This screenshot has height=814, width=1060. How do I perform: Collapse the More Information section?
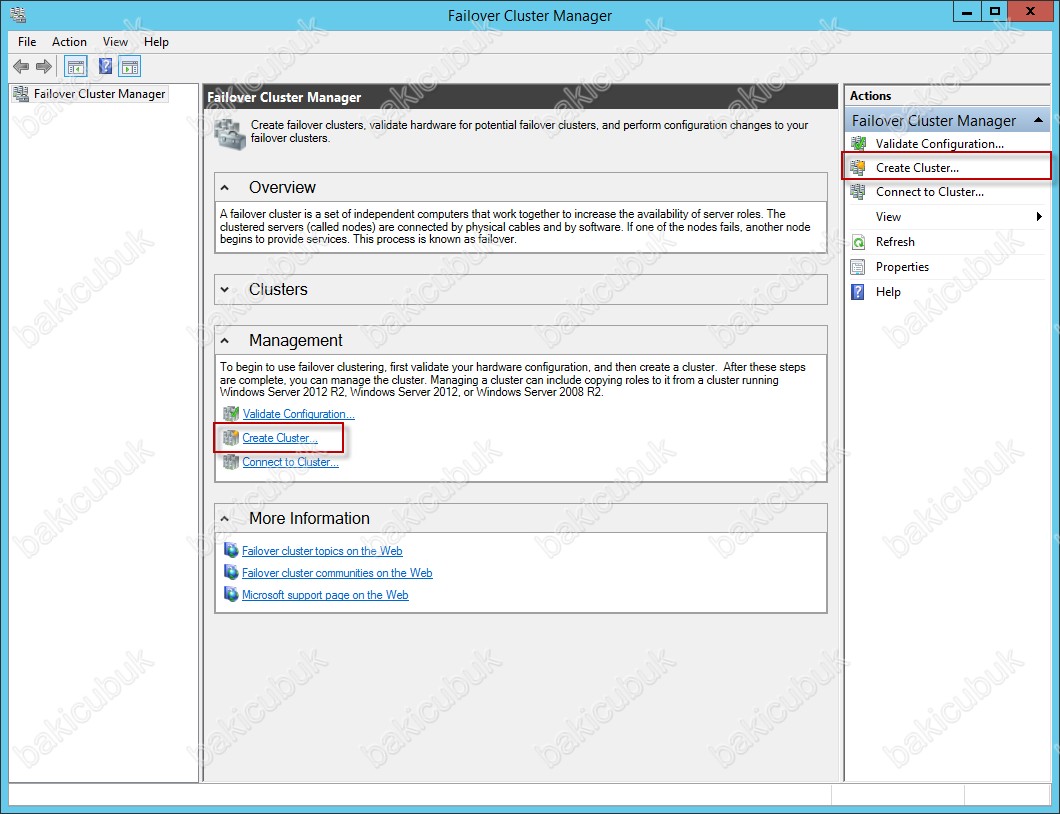coord(225,519)
